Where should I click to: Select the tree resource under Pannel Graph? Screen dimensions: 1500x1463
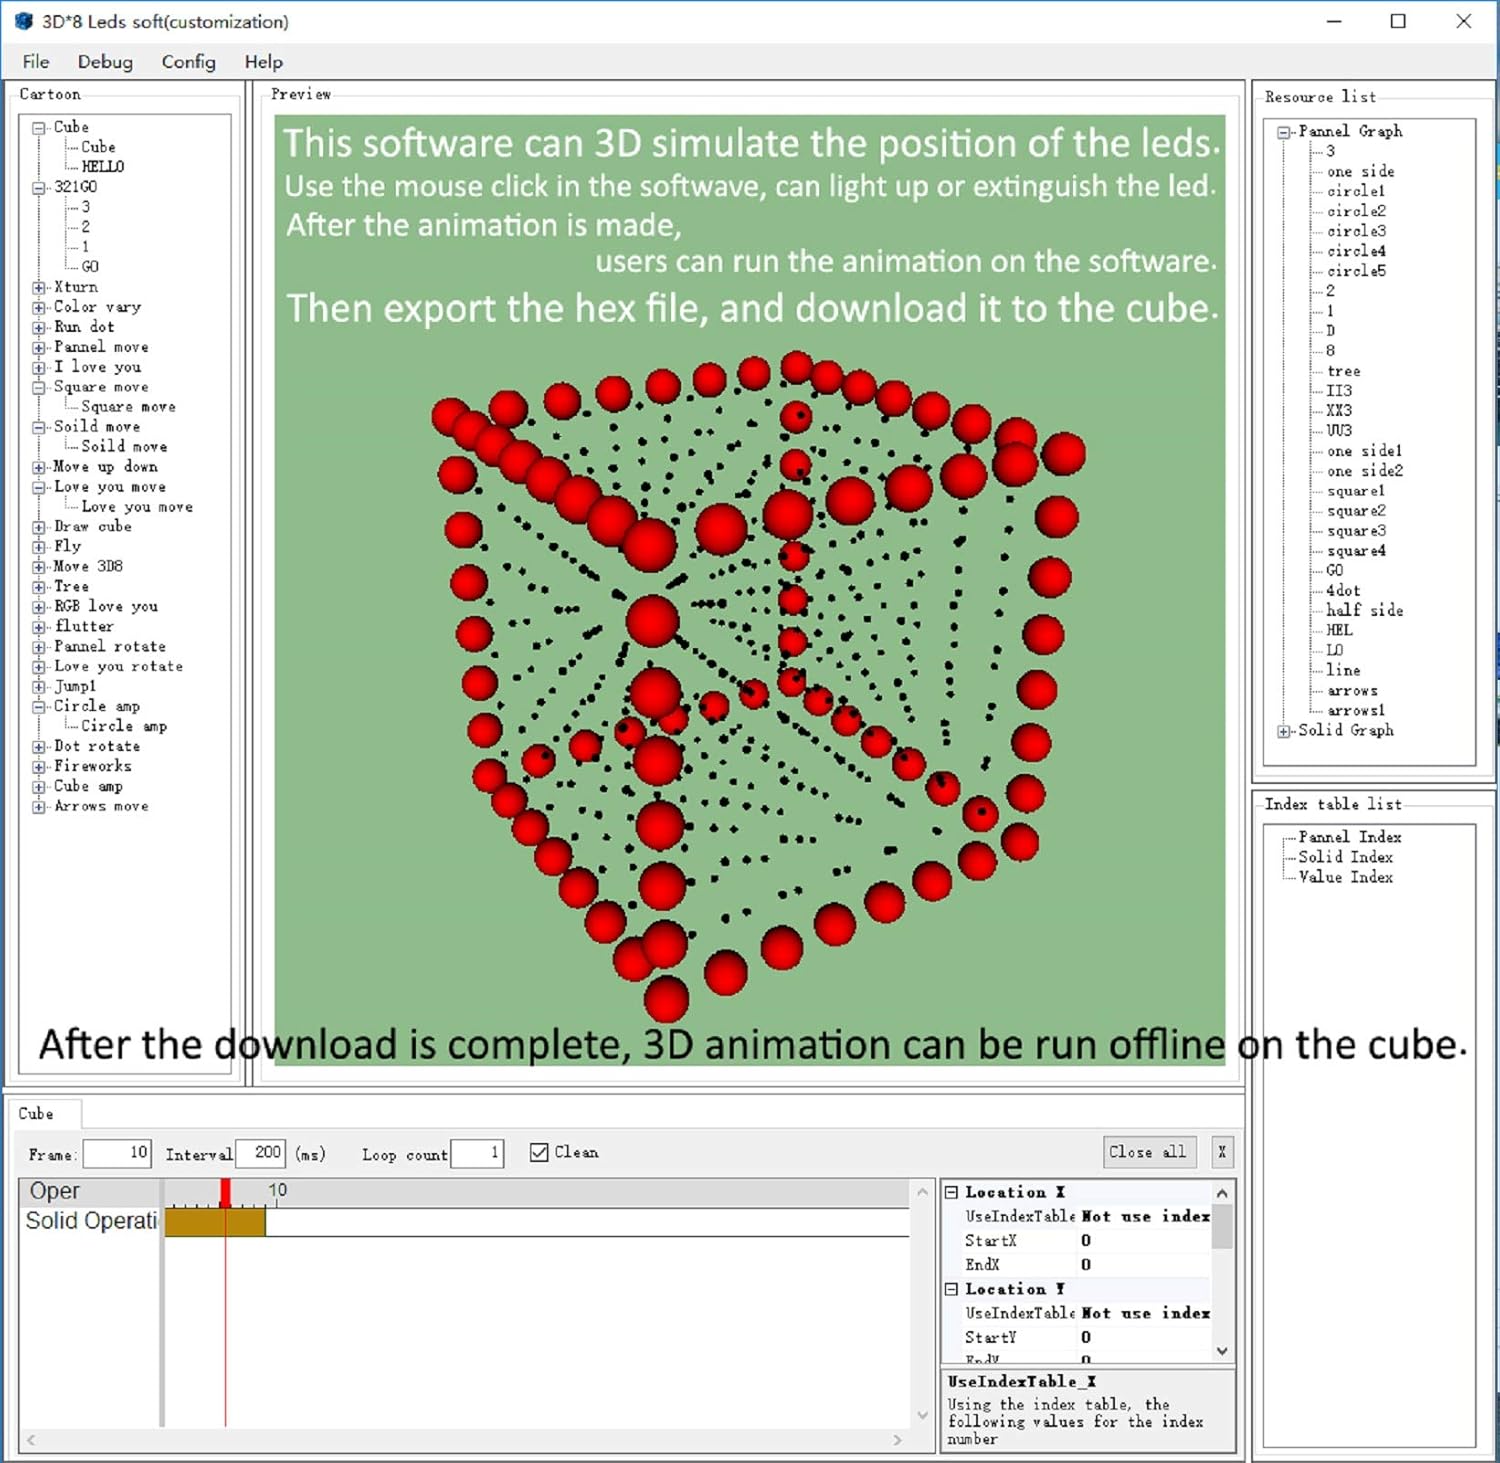(1344, 370)
